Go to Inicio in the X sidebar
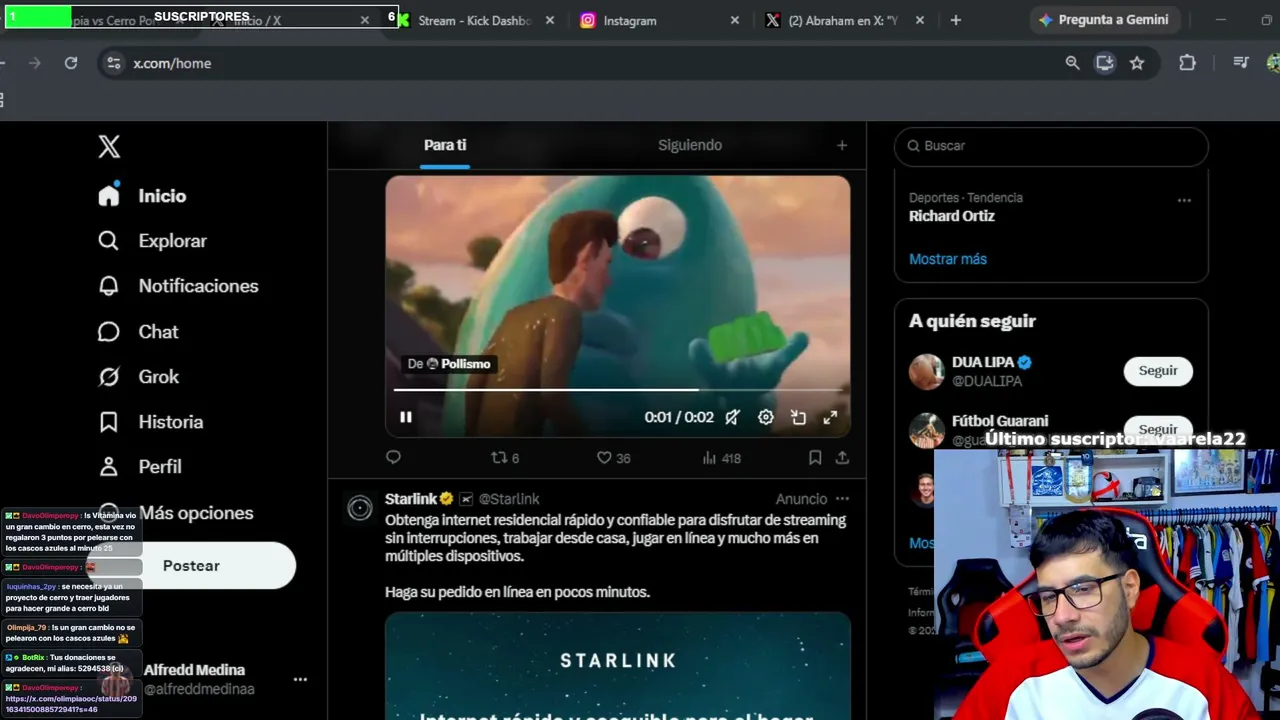This screenshot has width=1280, height=720. pyautogui.click(x=143, y=196)
